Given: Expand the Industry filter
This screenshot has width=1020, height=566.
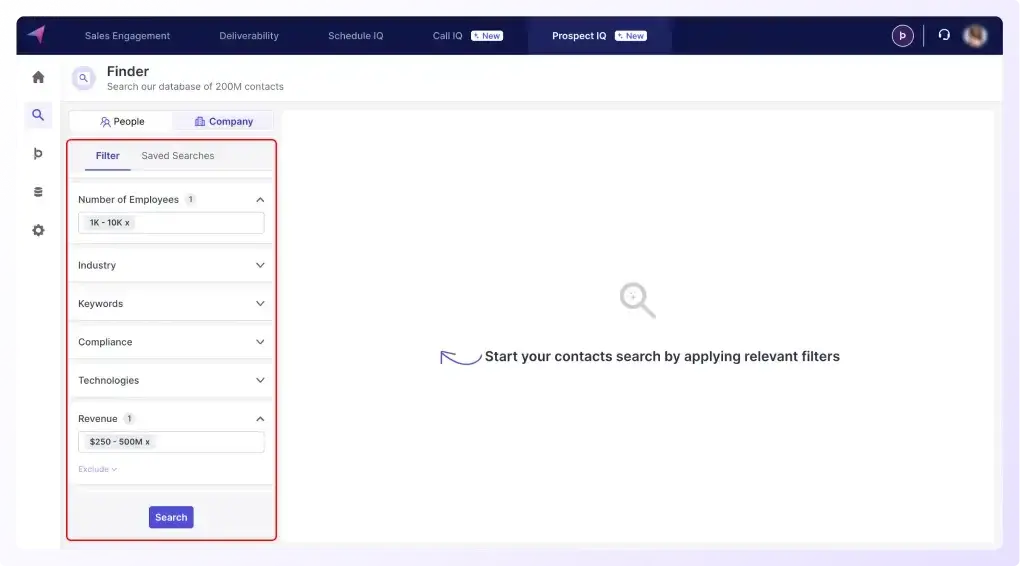Looking at the screenshot, I should [x=260, y=265].
